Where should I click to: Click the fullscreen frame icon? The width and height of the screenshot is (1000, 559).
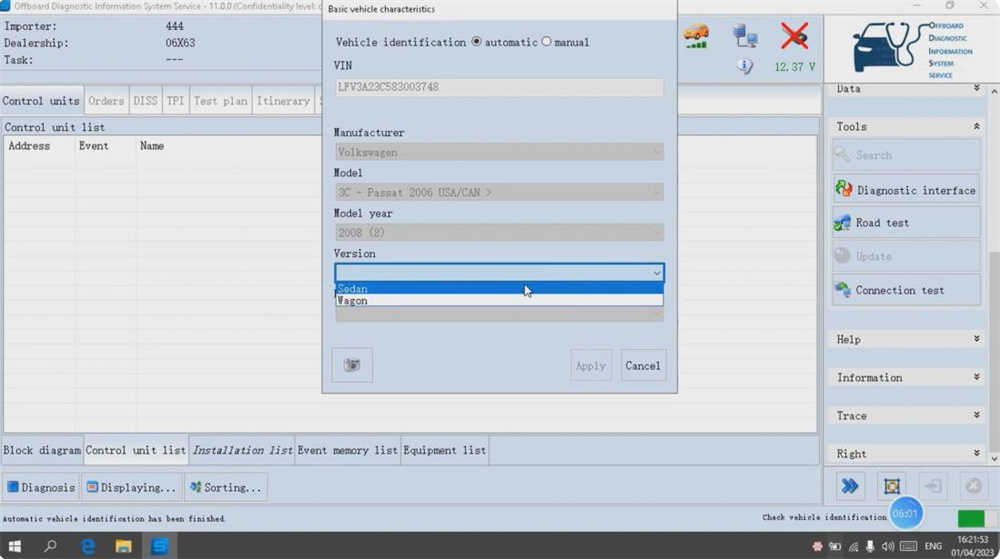coord(892,486)
